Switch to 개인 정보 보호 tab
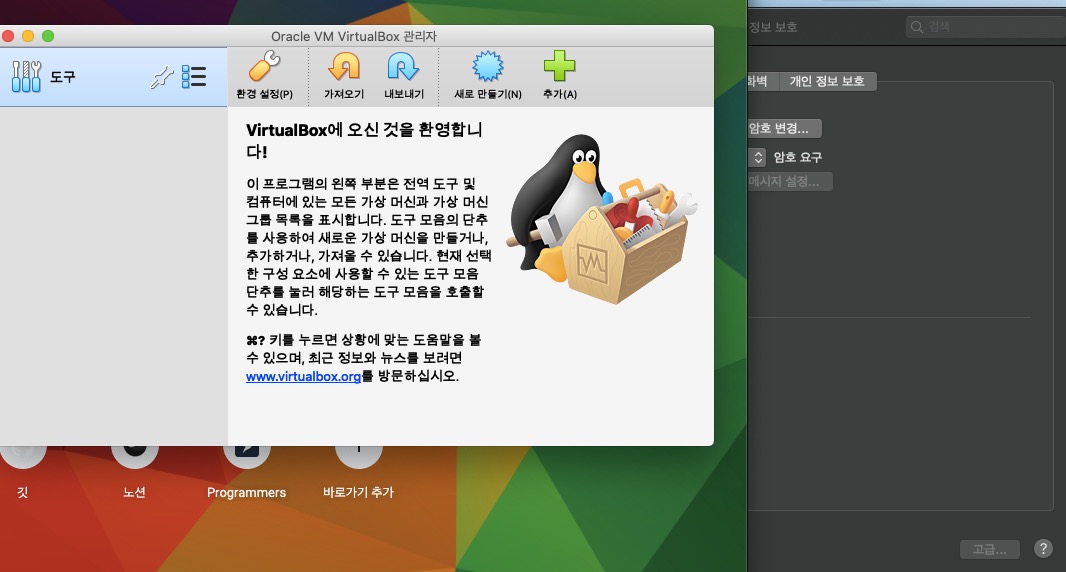 827,81
